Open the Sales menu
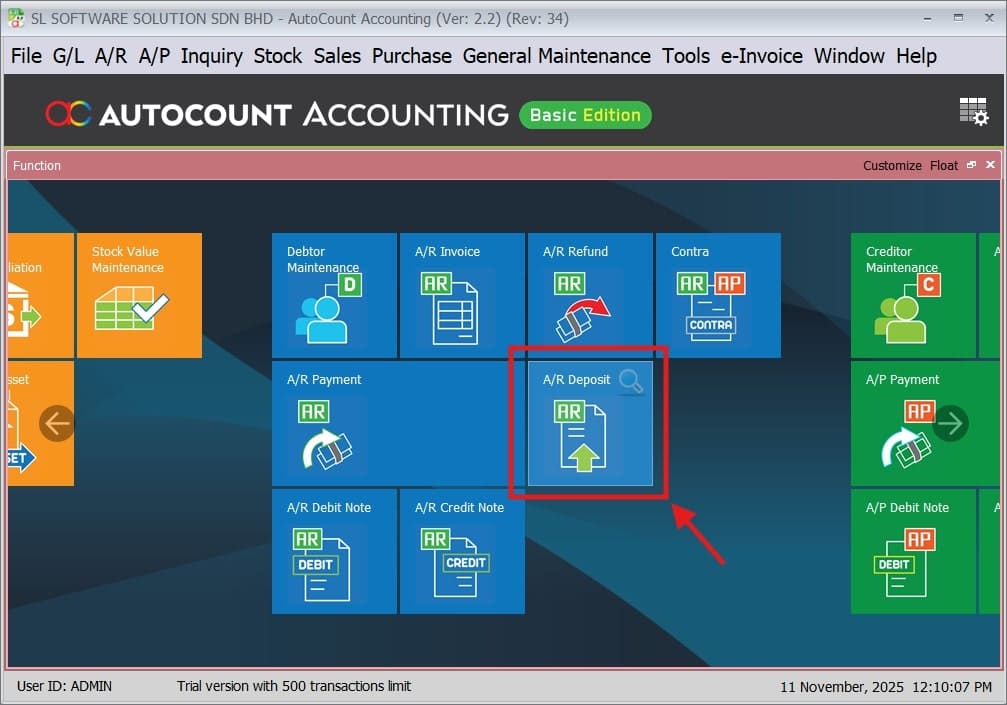The height and width of the screenshot is (705, 1007). (x=336, y=56)
